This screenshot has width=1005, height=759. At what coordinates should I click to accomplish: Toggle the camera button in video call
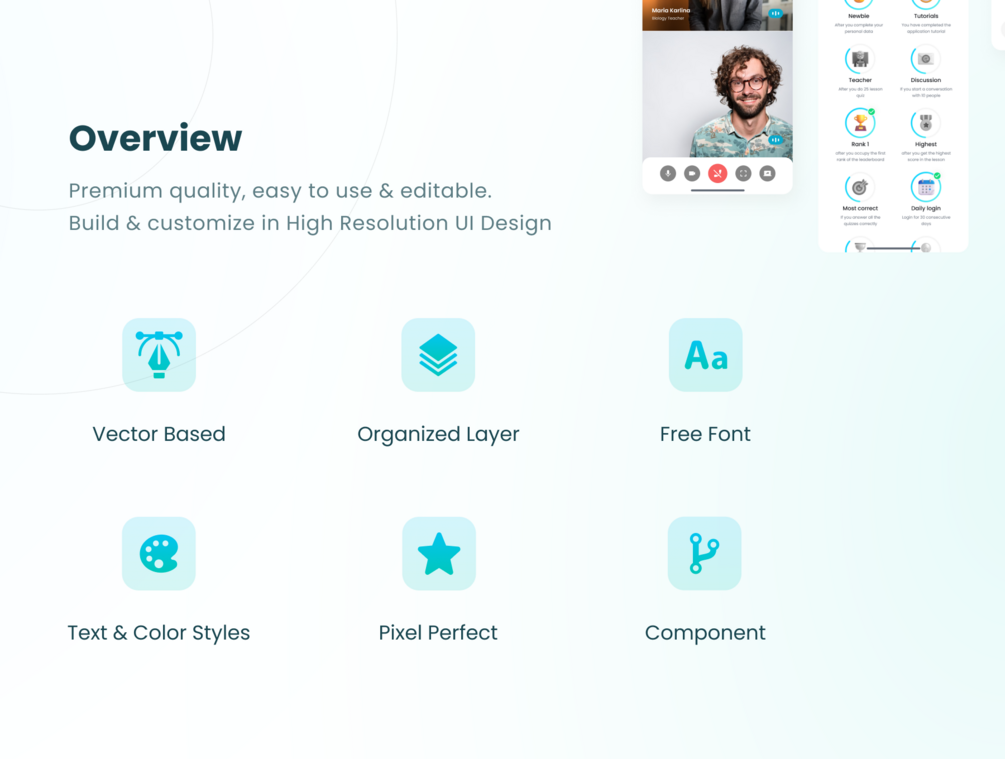[692, 174]
